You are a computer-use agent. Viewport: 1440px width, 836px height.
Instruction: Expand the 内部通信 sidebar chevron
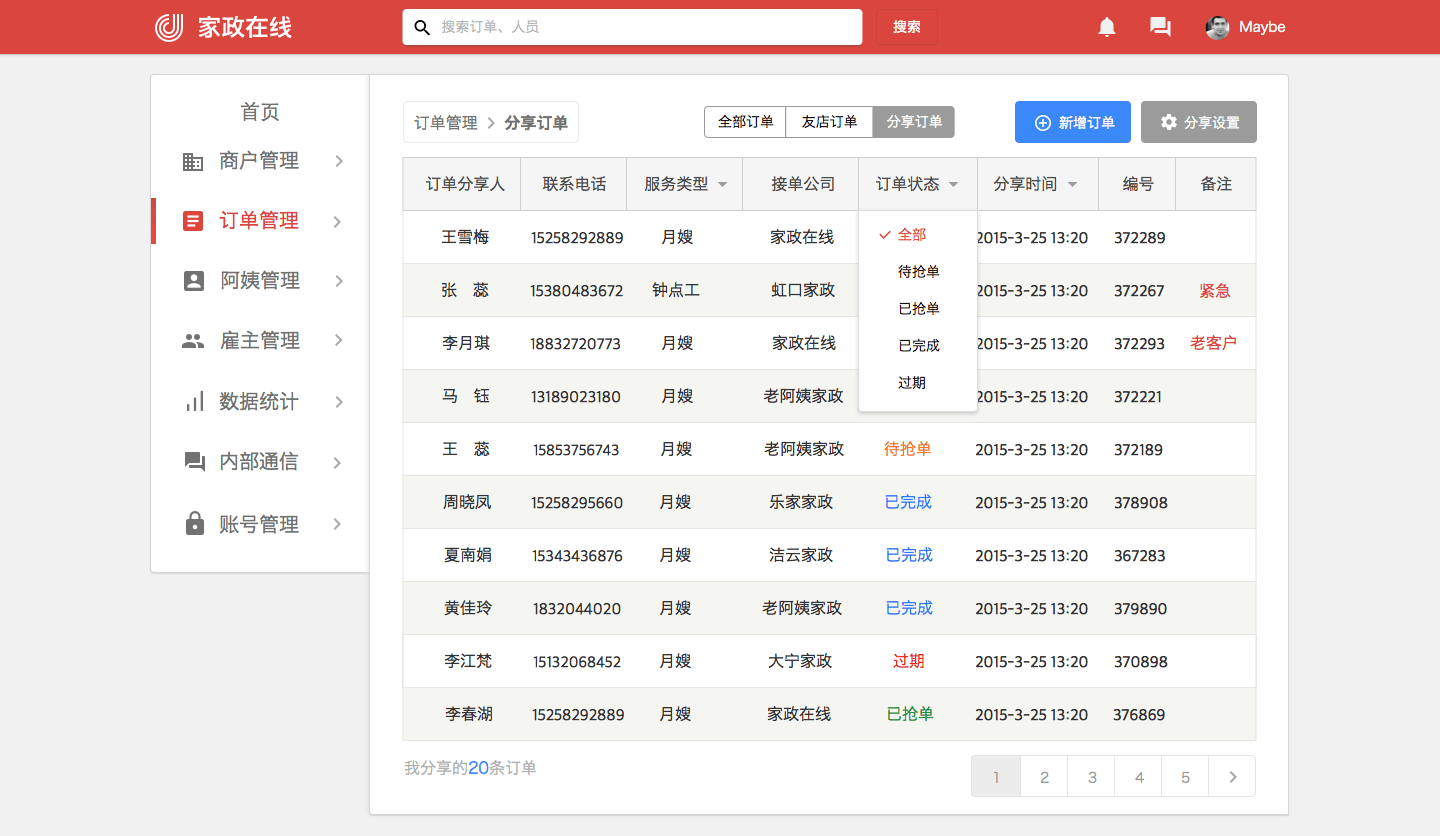click(337, 463)
